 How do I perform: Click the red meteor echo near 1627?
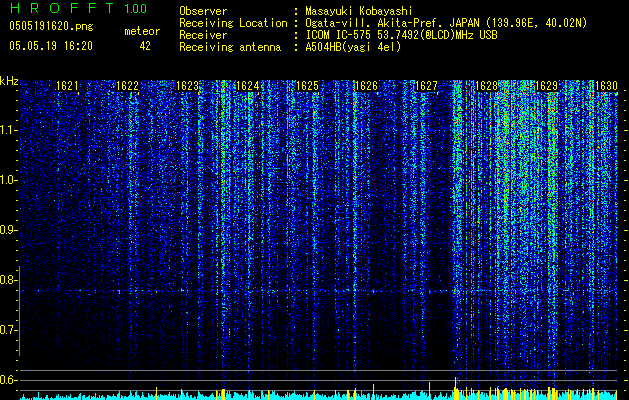click(x=430, y=291)
